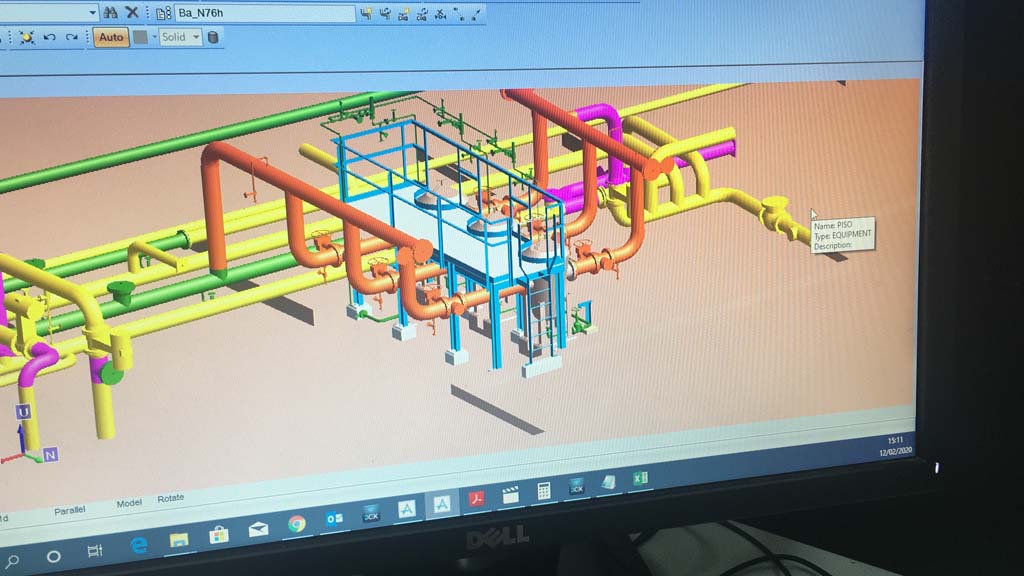Screen dimensions: 1024x576
Task: Open Windows search magnifier on taskbar
Action: coord(12,560)
